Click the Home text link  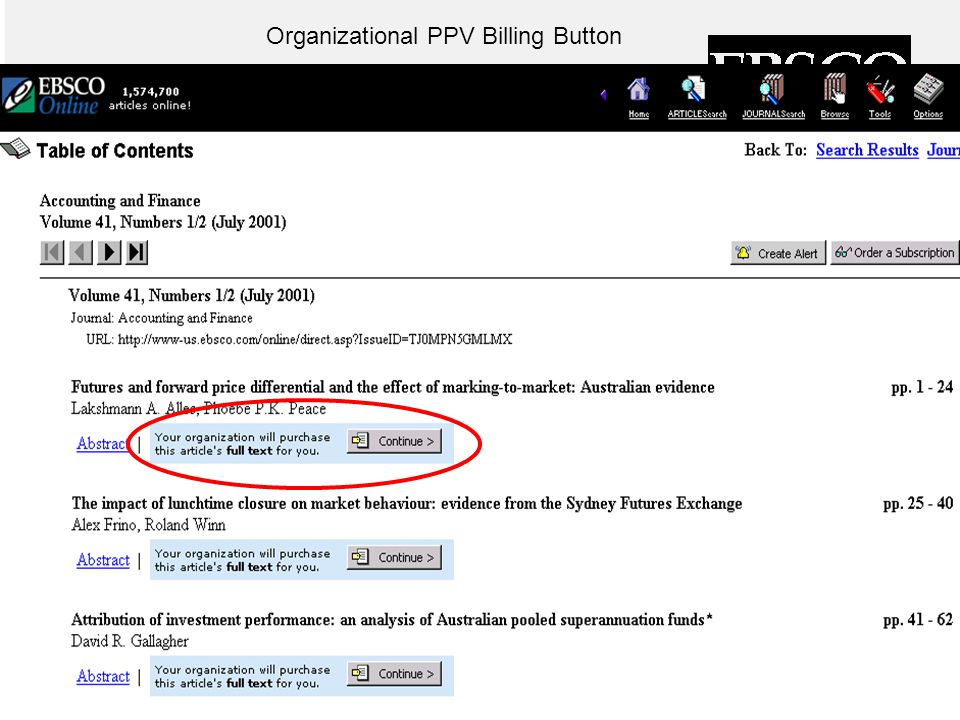tap(639, 114)
